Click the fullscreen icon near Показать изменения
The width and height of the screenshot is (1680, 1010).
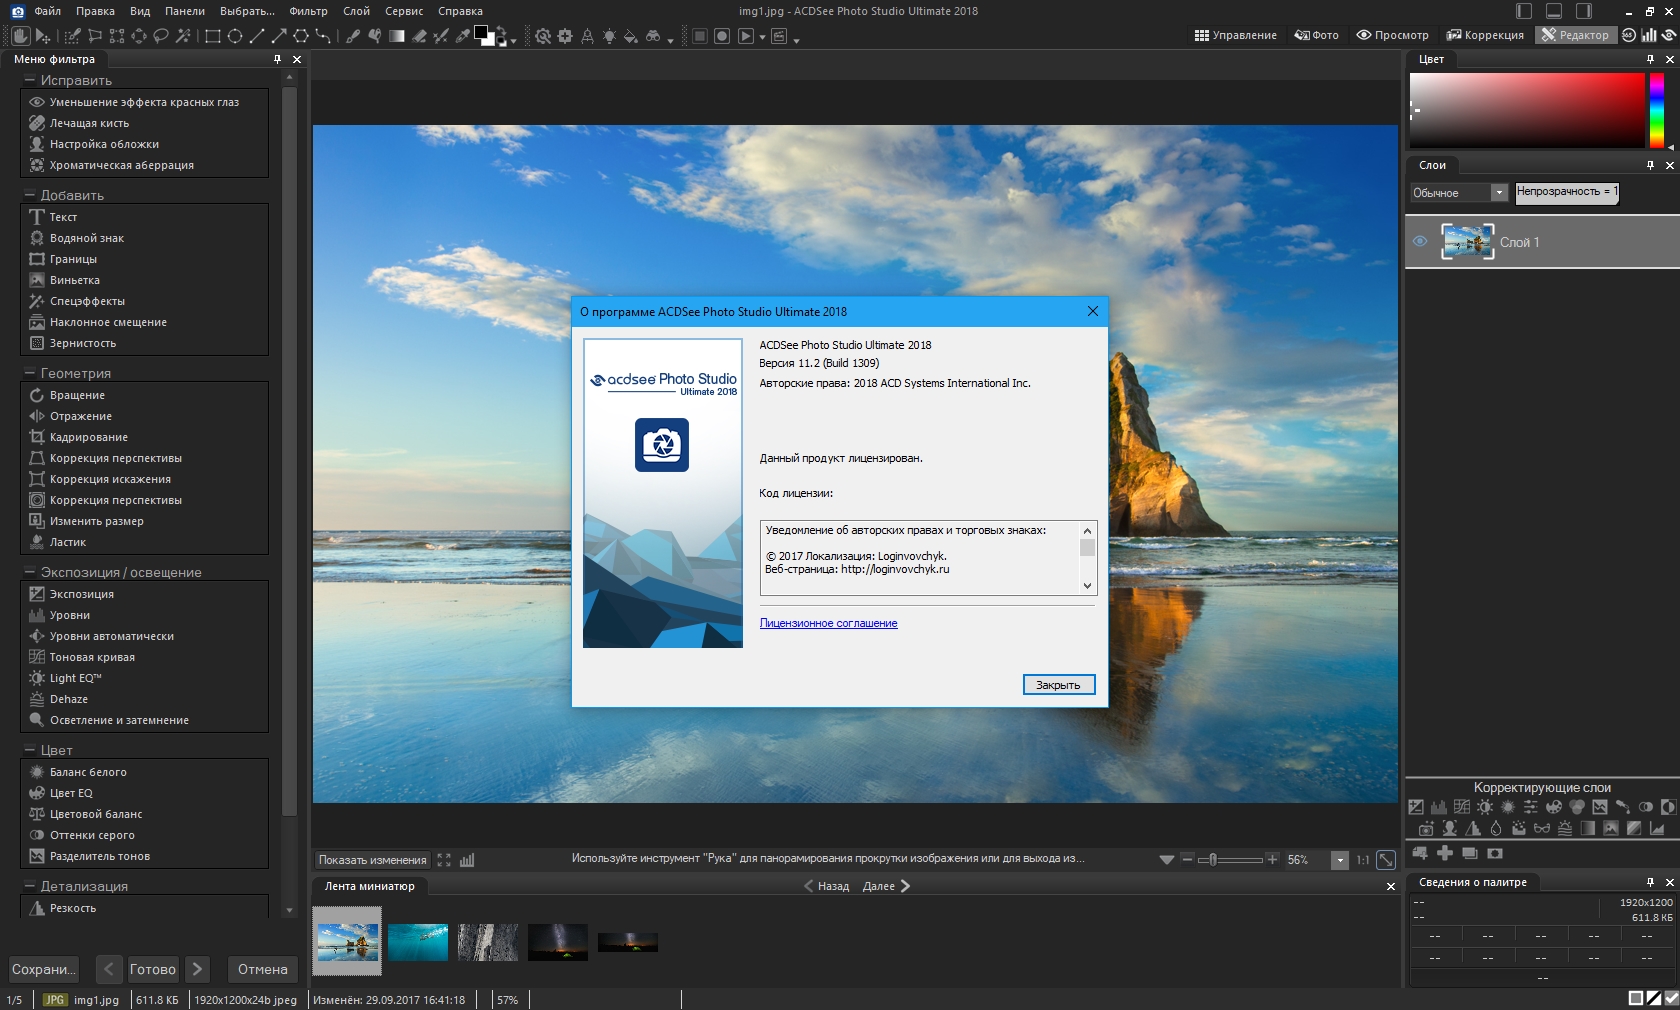(444, 860)
